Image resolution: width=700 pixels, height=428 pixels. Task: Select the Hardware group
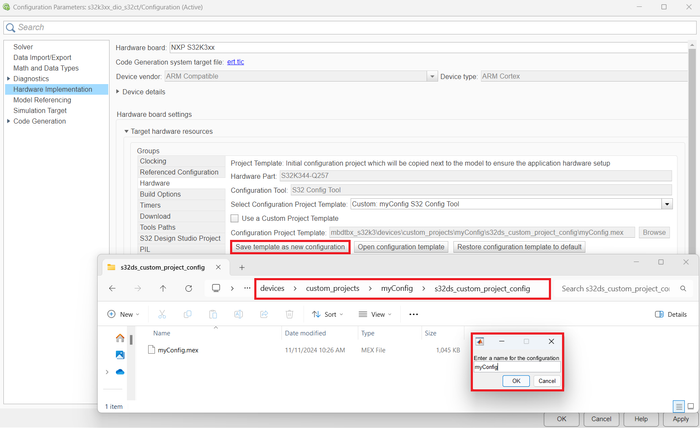tap(181, 183)
